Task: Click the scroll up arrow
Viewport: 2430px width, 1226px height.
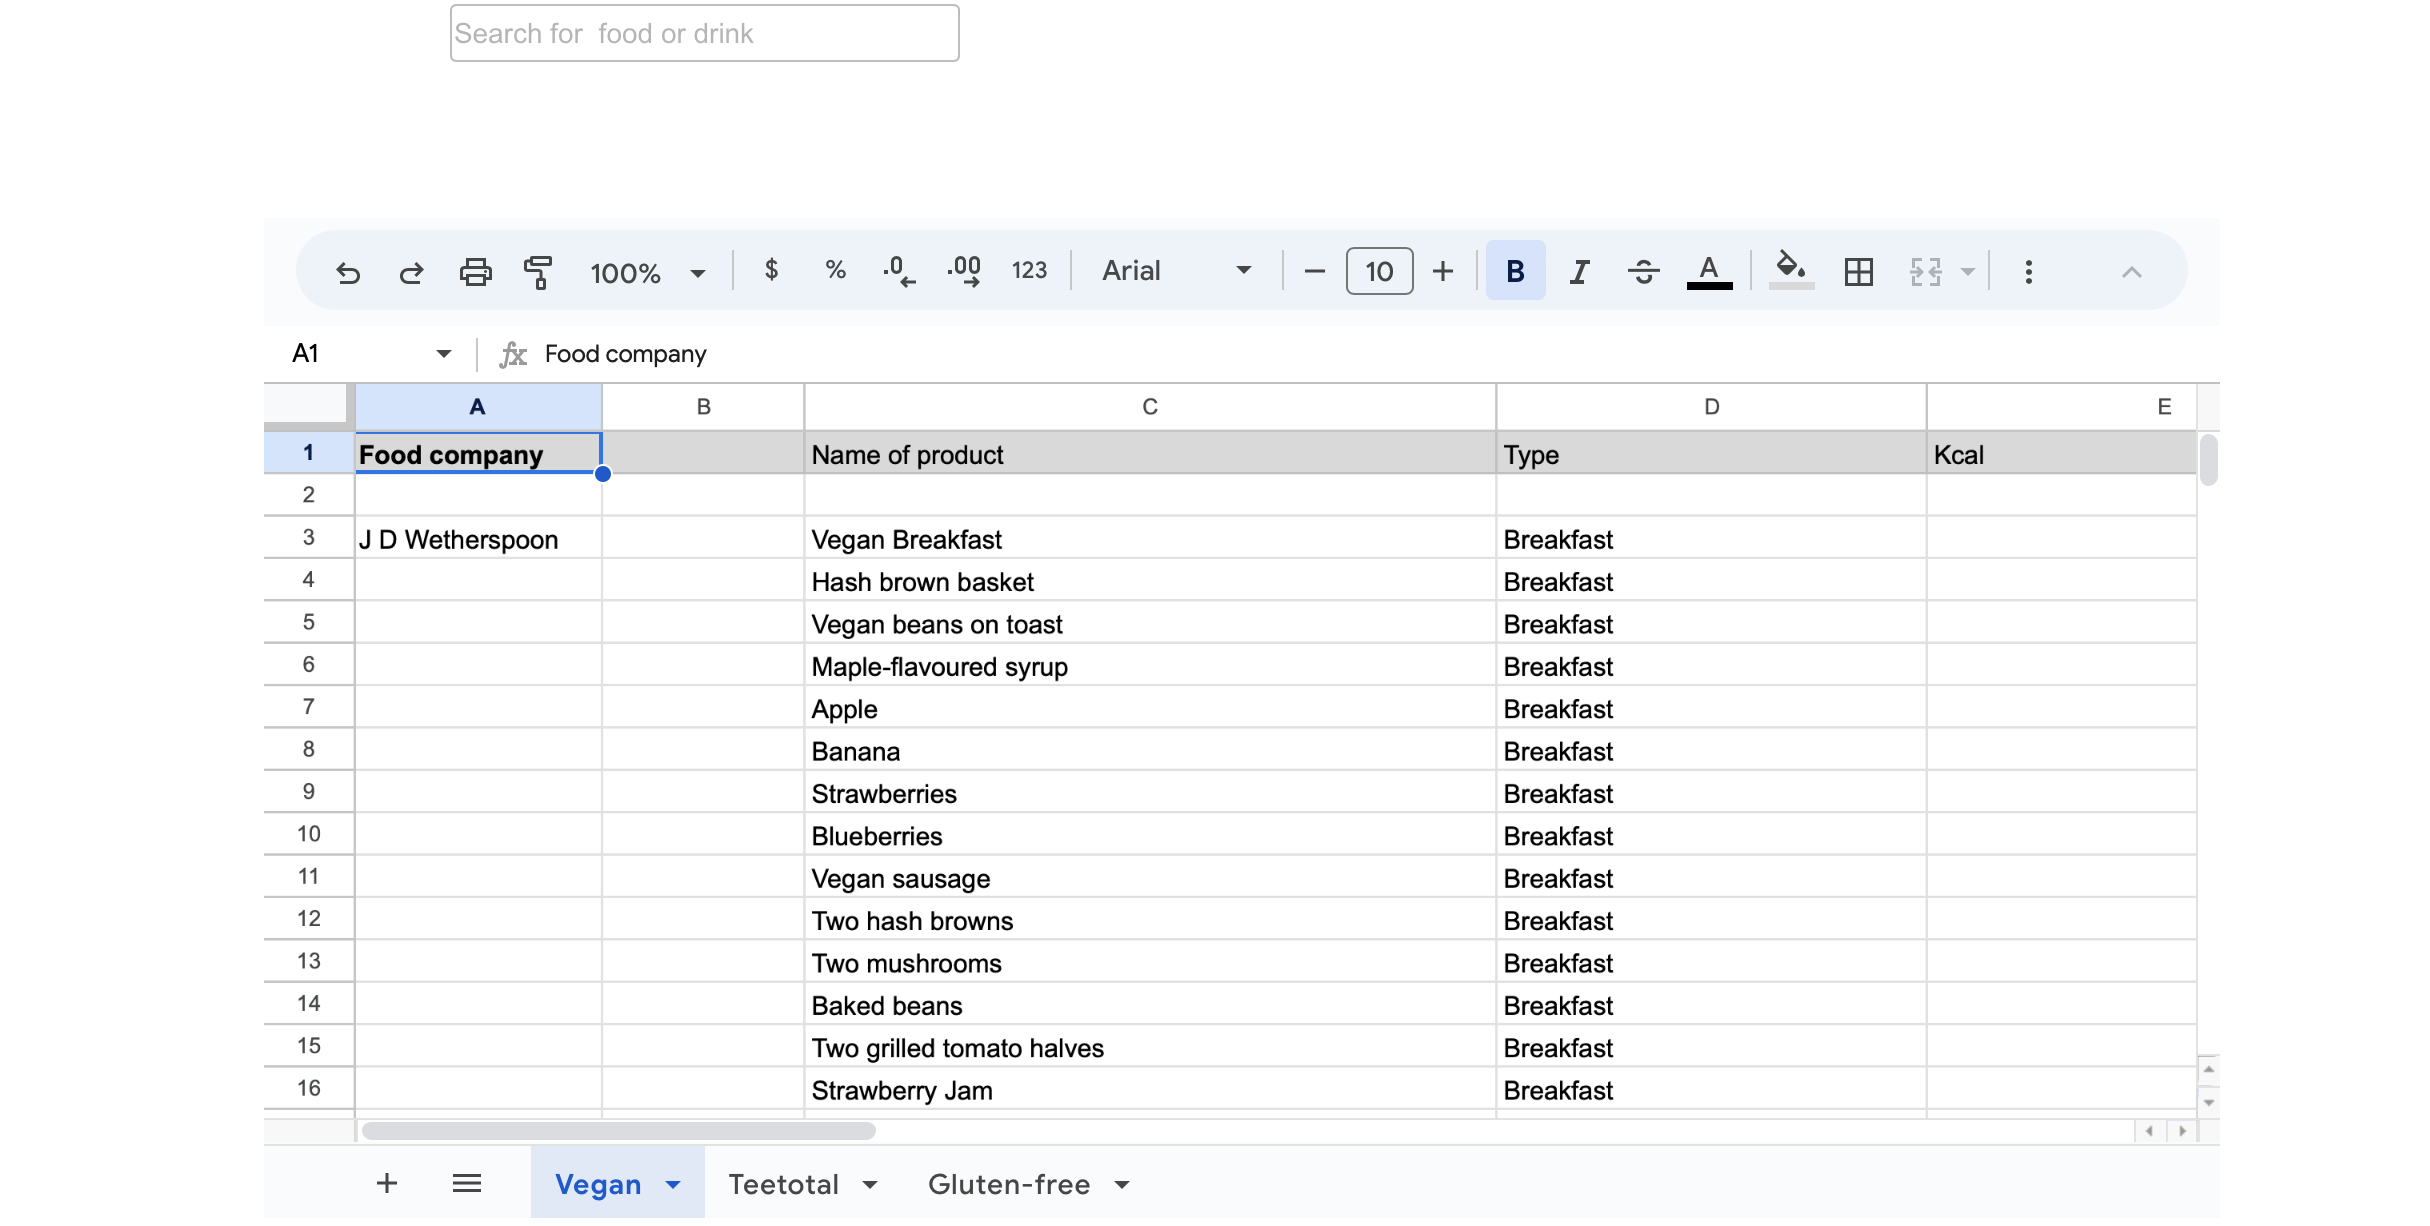Action: click(x=2209, y=1069)
